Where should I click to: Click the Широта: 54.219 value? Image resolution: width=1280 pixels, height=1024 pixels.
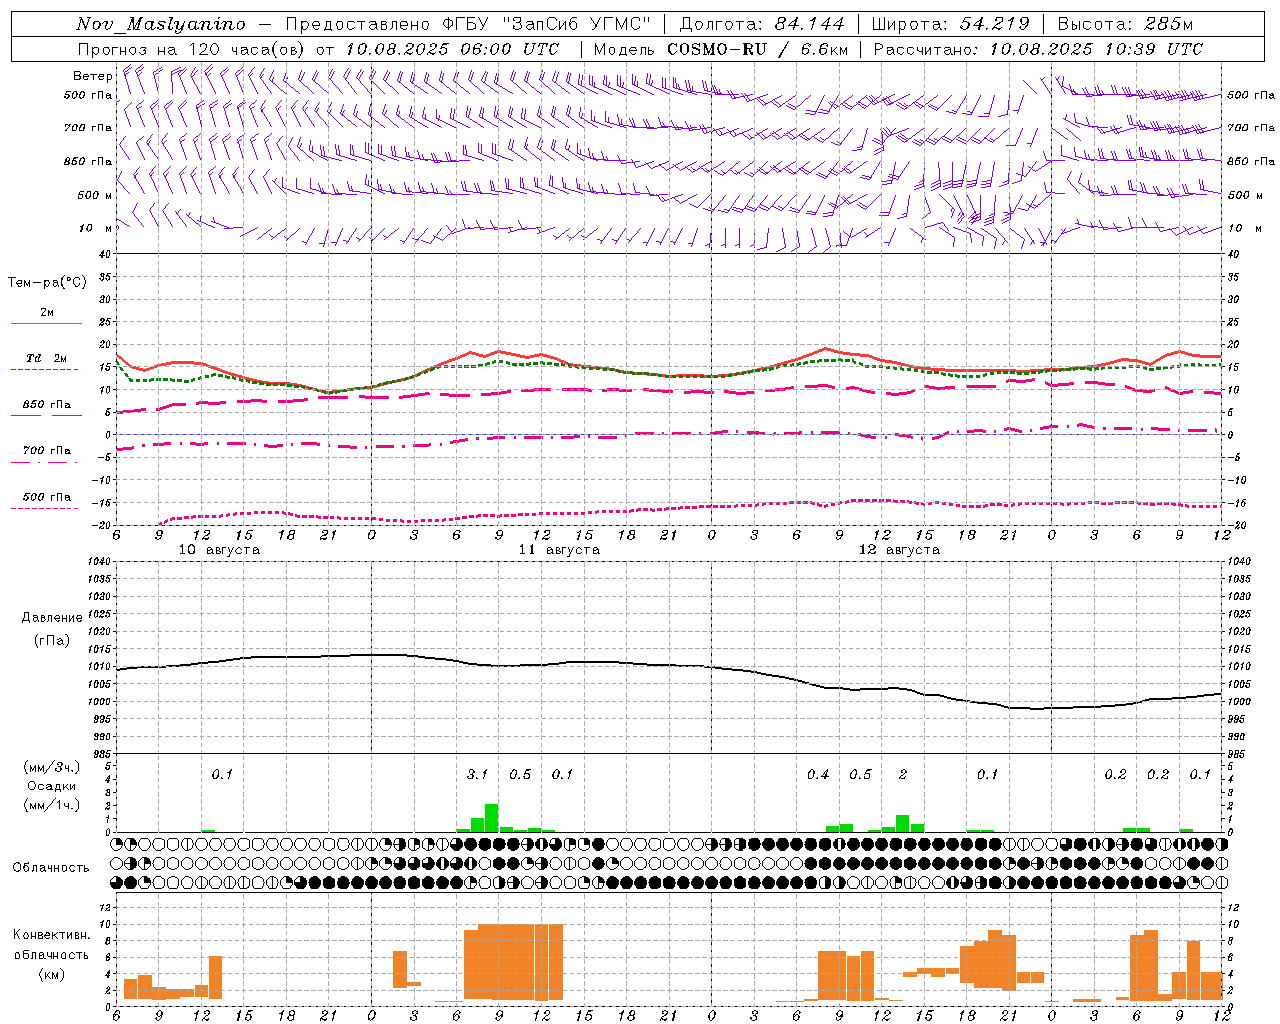point(951,24)
